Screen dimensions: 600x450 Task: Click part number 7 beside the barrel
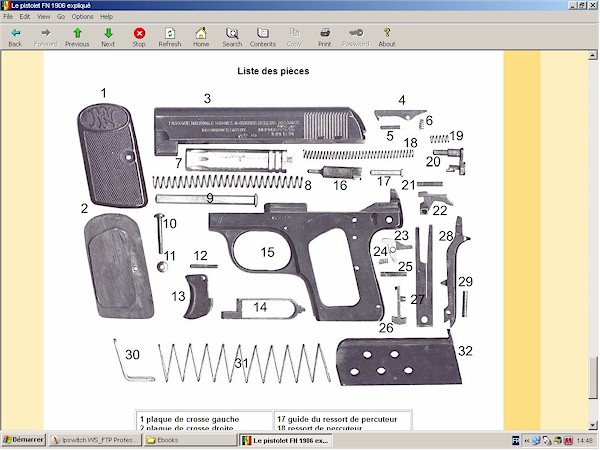pyautogui.click(x=178, y=163)
